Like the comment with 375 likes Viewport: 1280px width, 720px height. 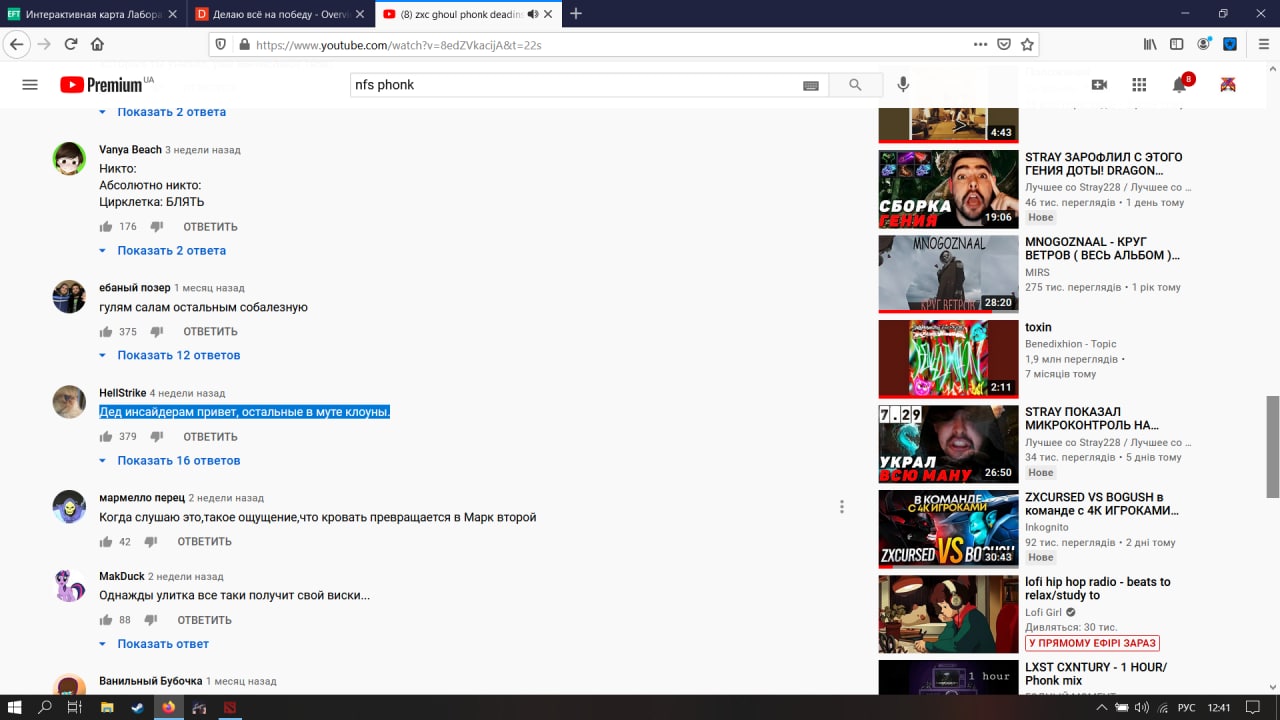point(105,331)
